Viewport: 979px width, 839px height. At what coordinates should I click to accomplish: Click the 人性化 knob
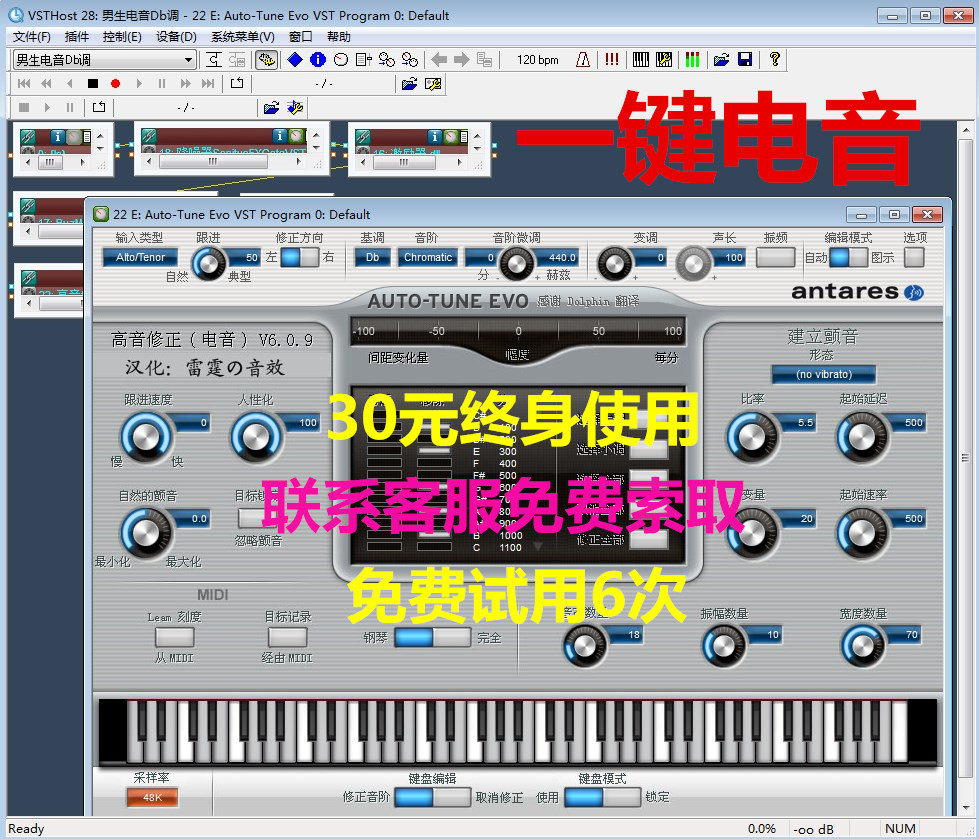[256, 436]
